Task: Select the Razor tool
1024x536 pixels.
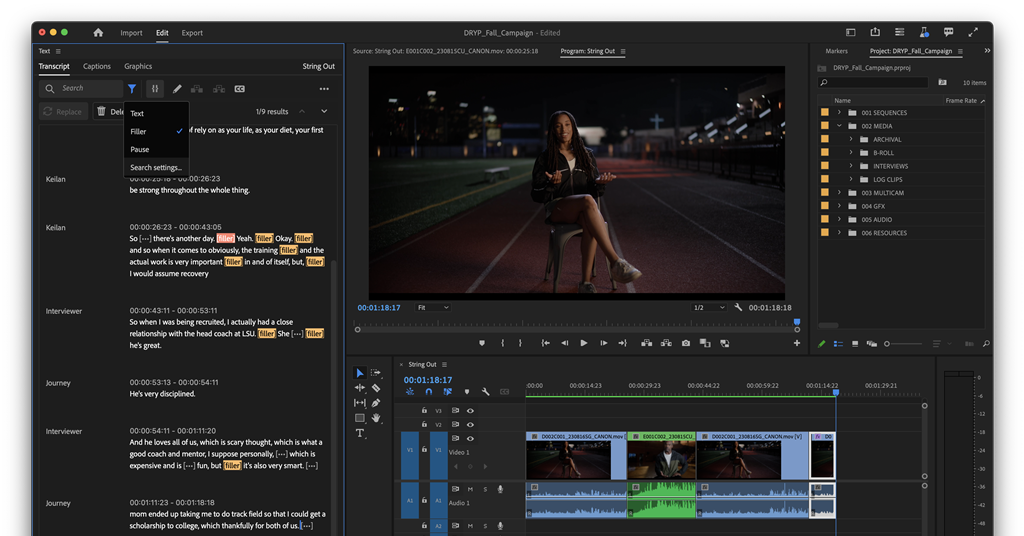Action: click(376, 388)
